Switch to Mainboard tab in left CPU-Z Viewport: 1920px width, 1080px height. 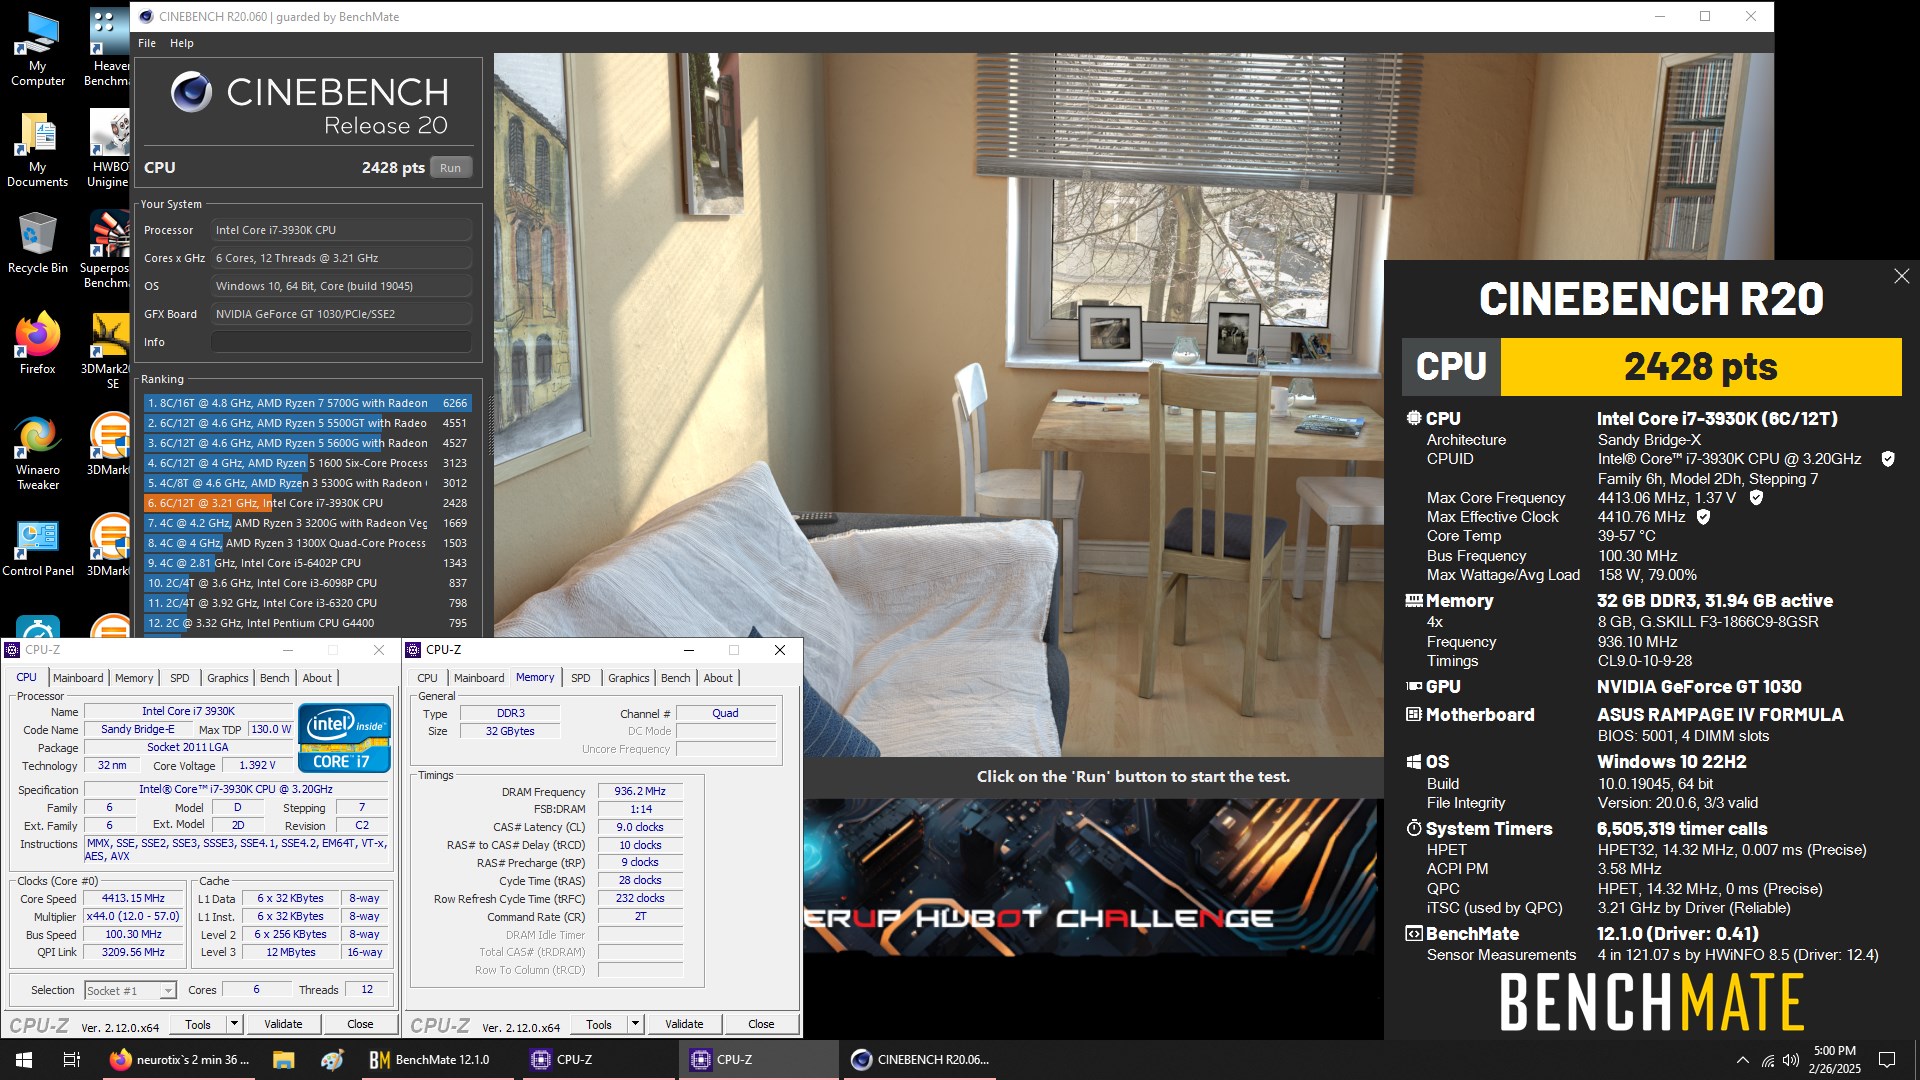[78, 678]
